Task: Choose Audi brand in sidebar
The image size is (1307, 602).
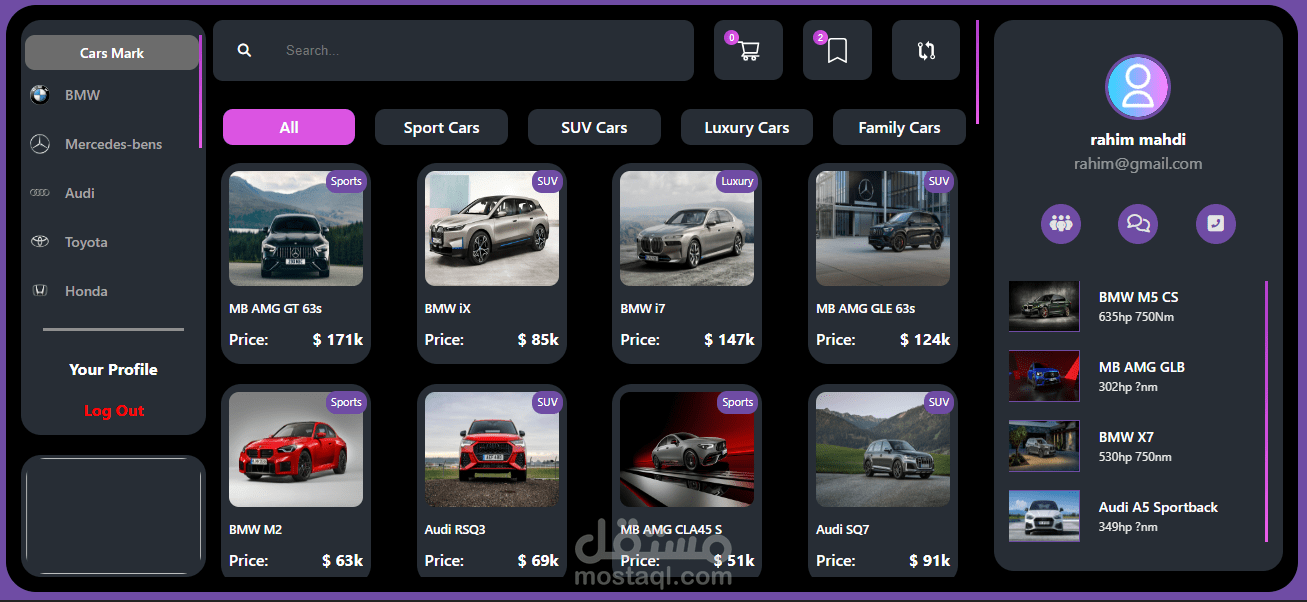Action: (x=80, y=193)
